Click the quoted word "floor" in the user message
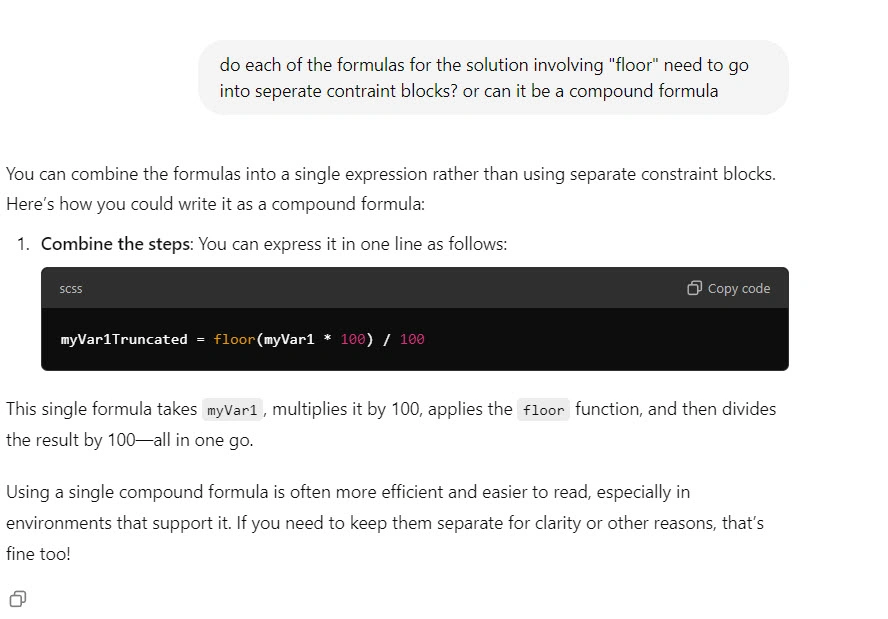 coord(633,65)
